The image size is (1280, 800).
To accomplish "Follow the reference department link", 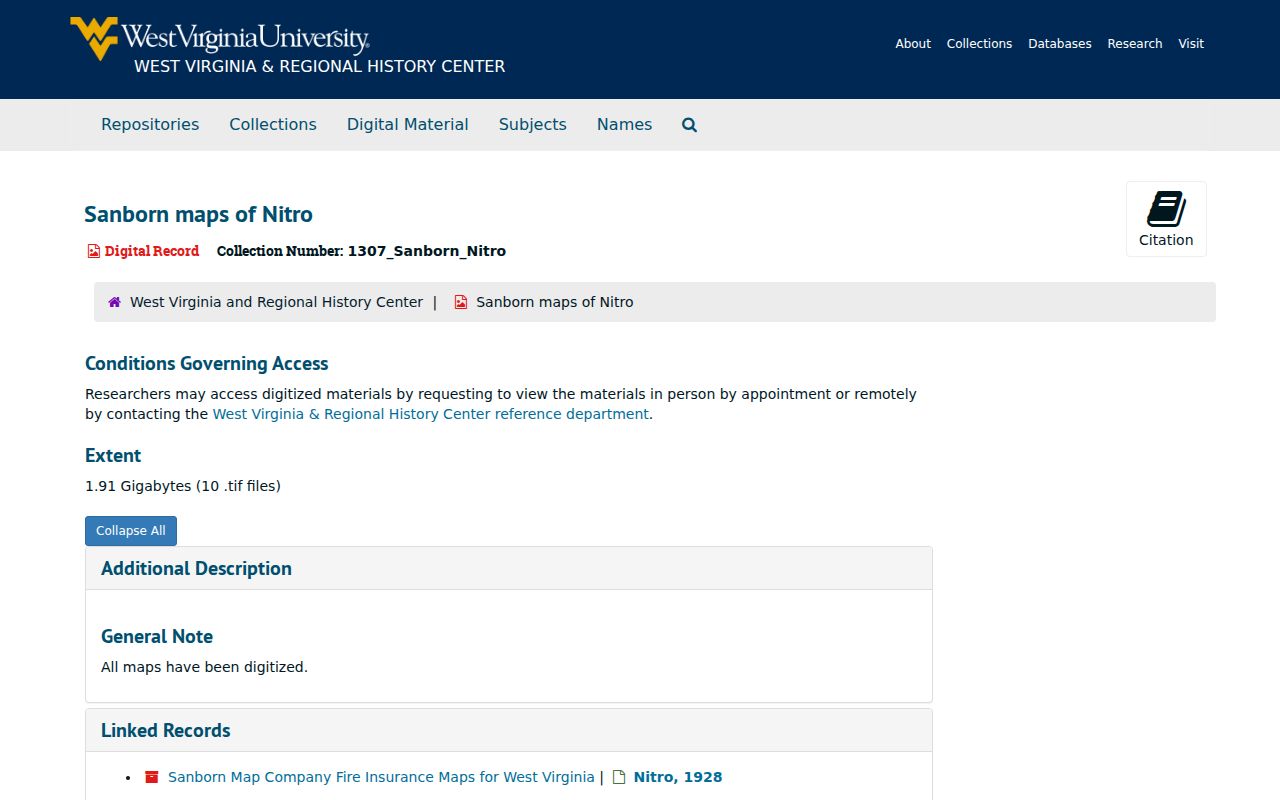I will [431, 414].
